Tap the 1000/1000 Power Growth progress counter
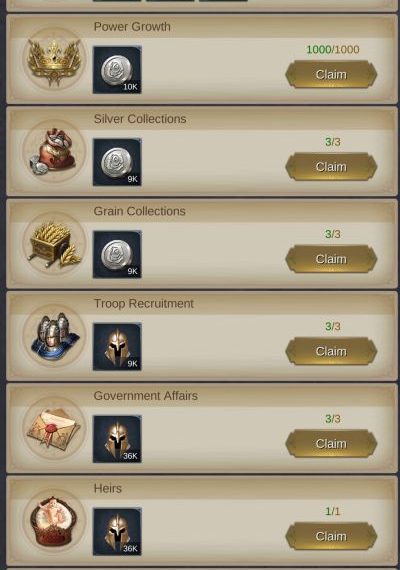The width and height of the screenshot is (400, 570). (333, 49)
